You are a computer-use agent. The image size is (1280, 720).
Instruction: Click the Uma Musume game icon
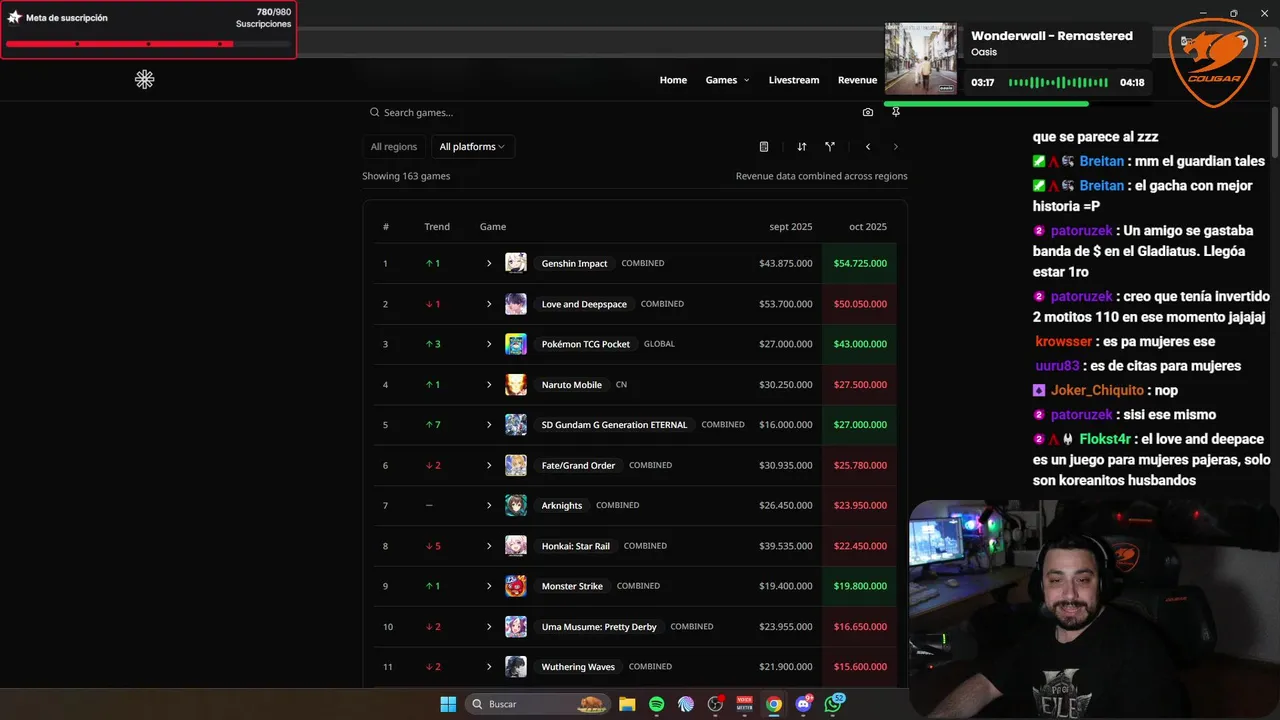click(x=516, y=627)
